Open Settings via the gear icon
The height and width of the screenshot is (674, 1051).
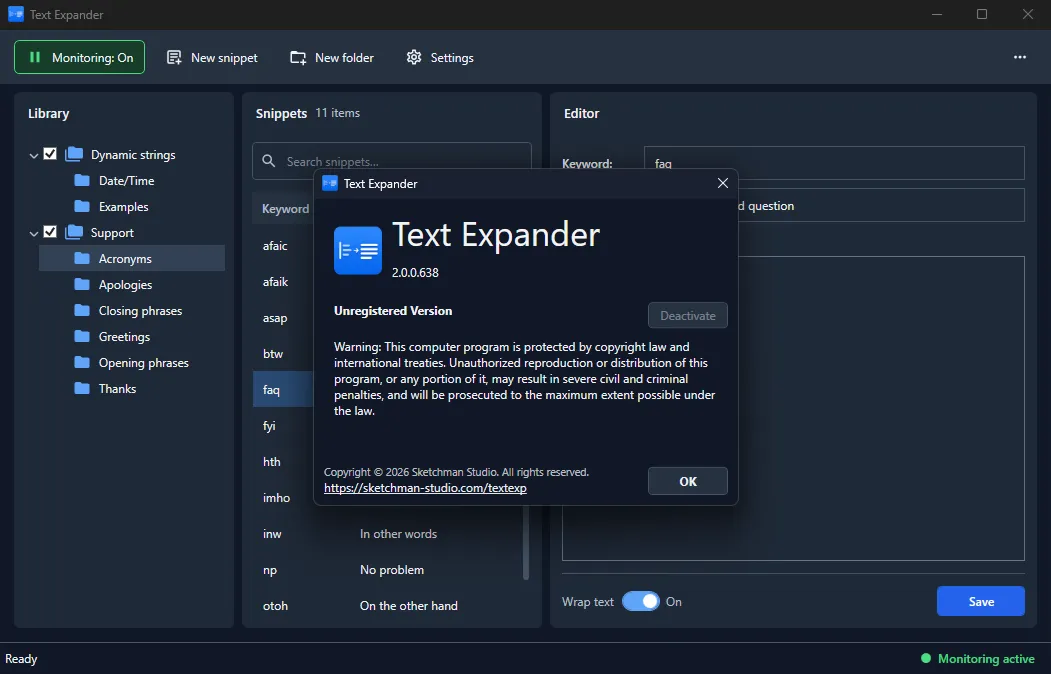[414, 58]
